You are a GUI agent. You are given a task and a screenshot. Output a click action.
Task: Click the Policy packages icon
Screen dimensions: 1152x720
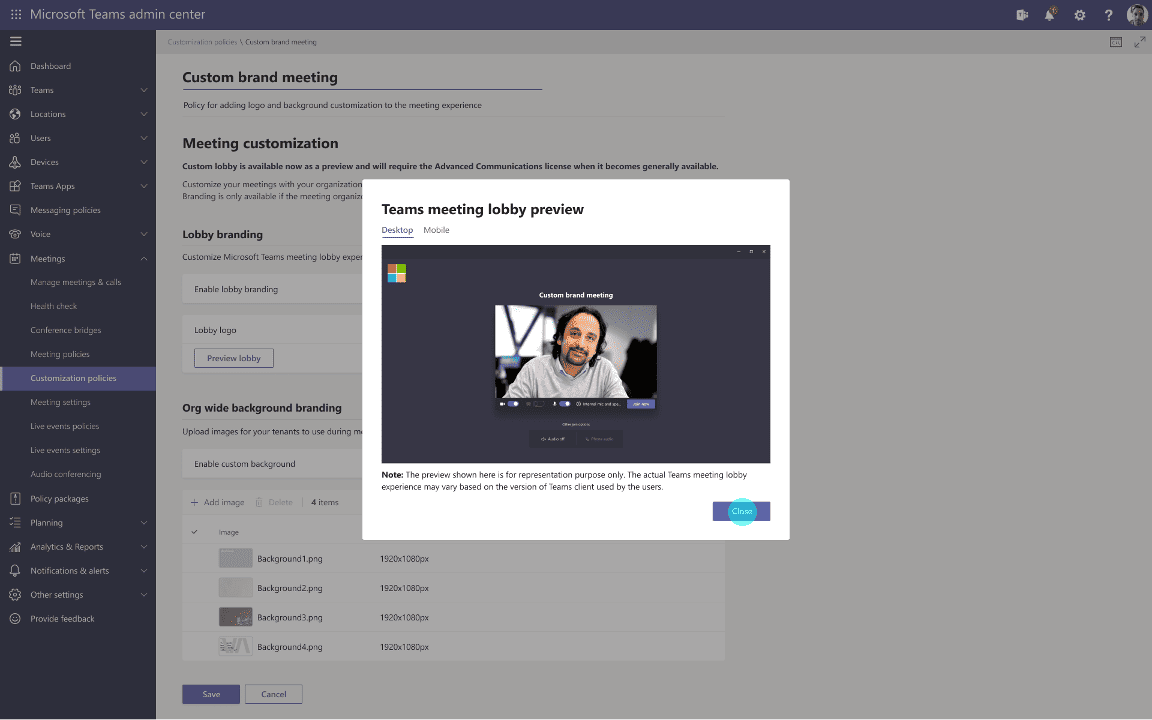click(15, 499)
